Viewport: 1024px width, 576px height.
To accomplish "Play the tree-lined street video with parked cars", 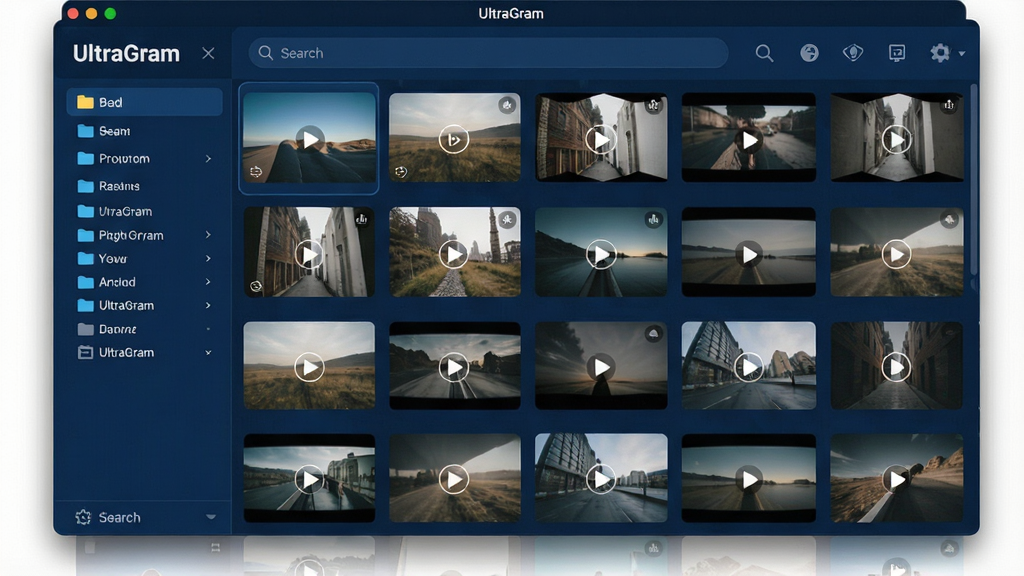I will pyautogui.click(x=749, y=139).
